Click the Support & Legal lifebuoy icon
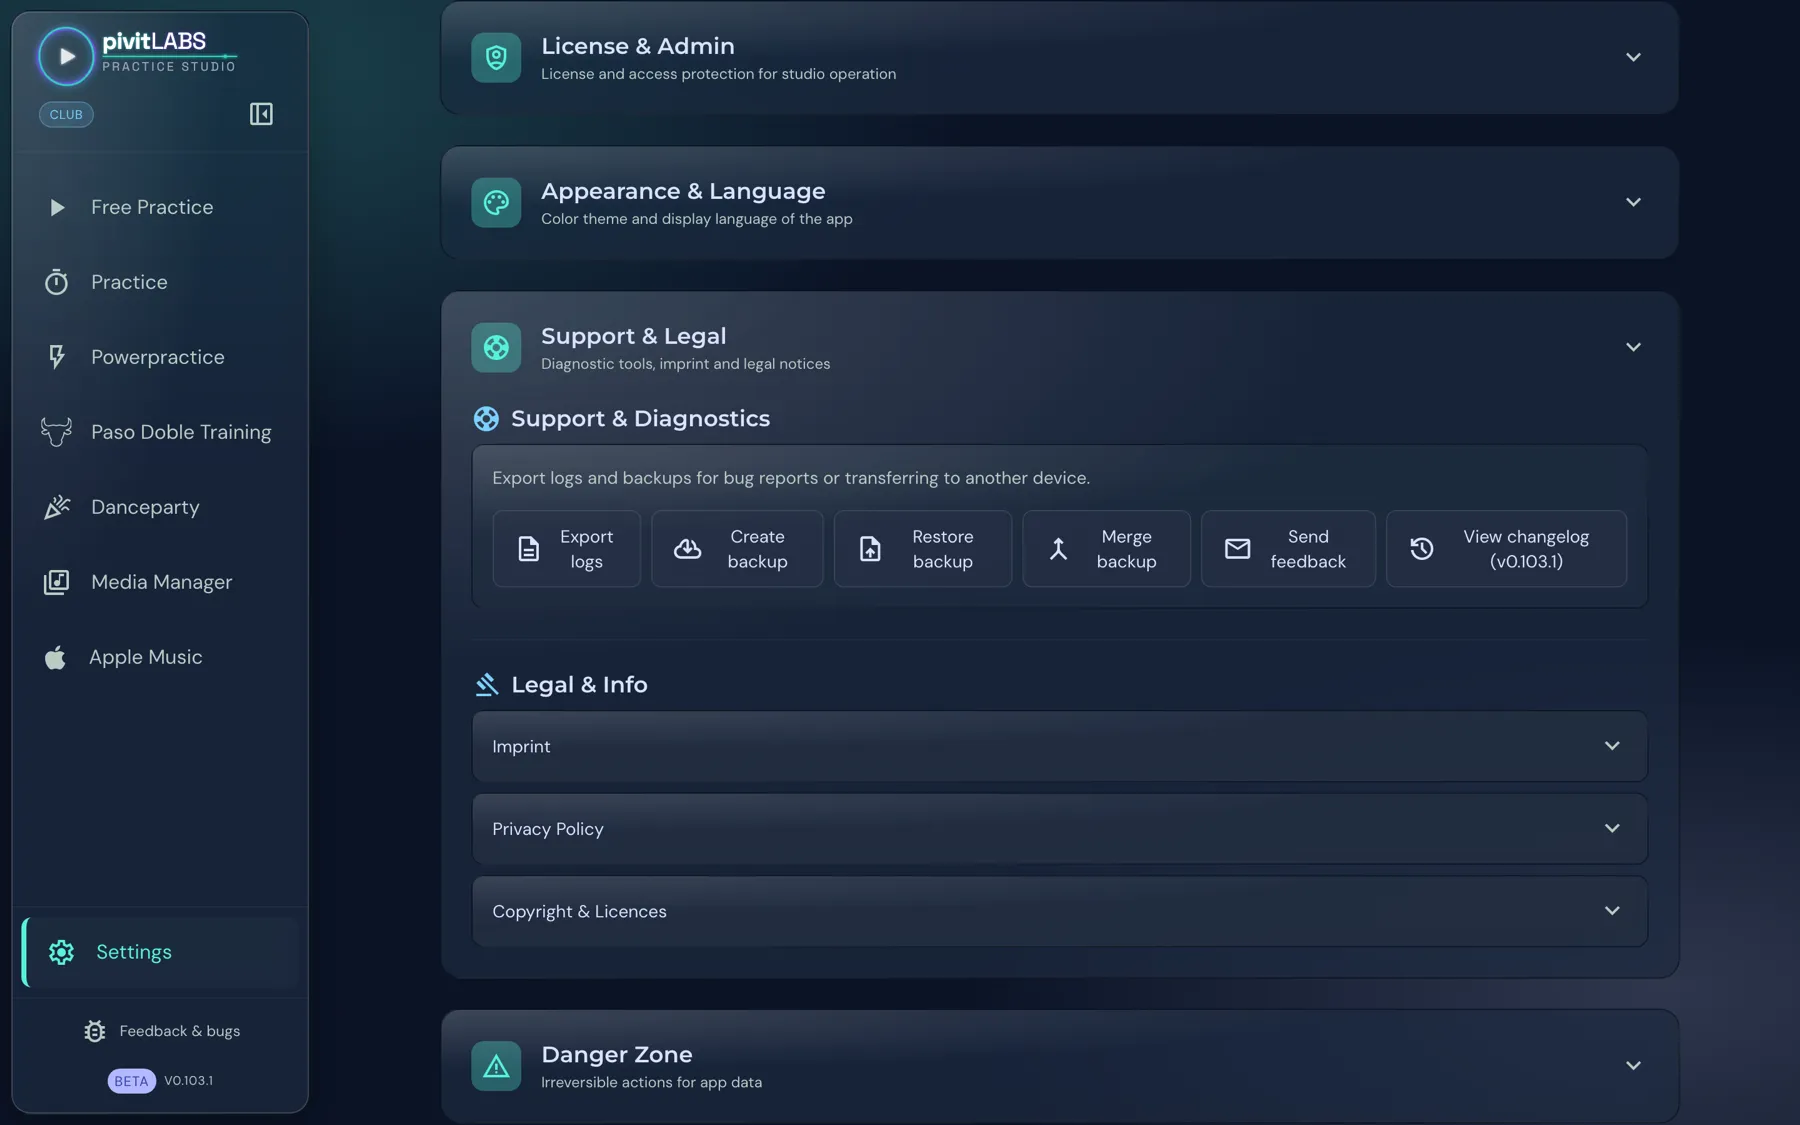This screenshot has height=1125, width=1800. (496, 347)
